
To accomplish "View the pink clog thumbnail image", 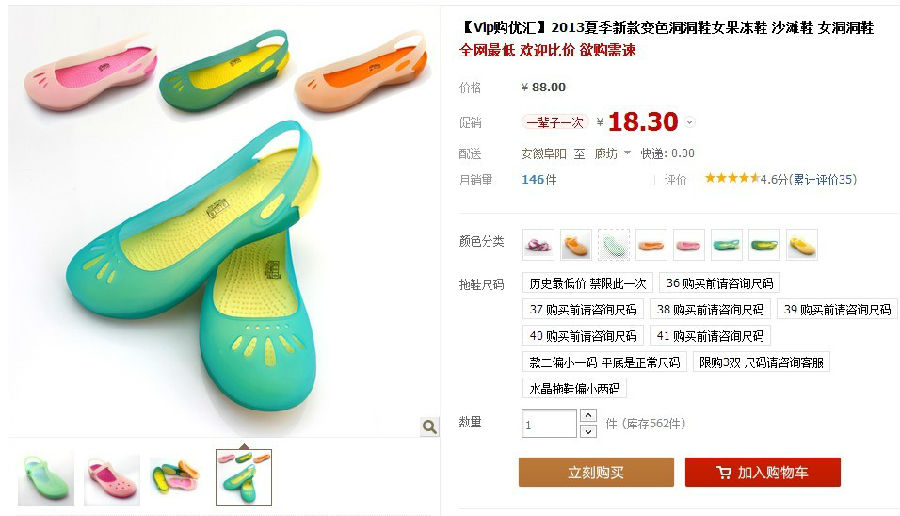I will point(112,479).
